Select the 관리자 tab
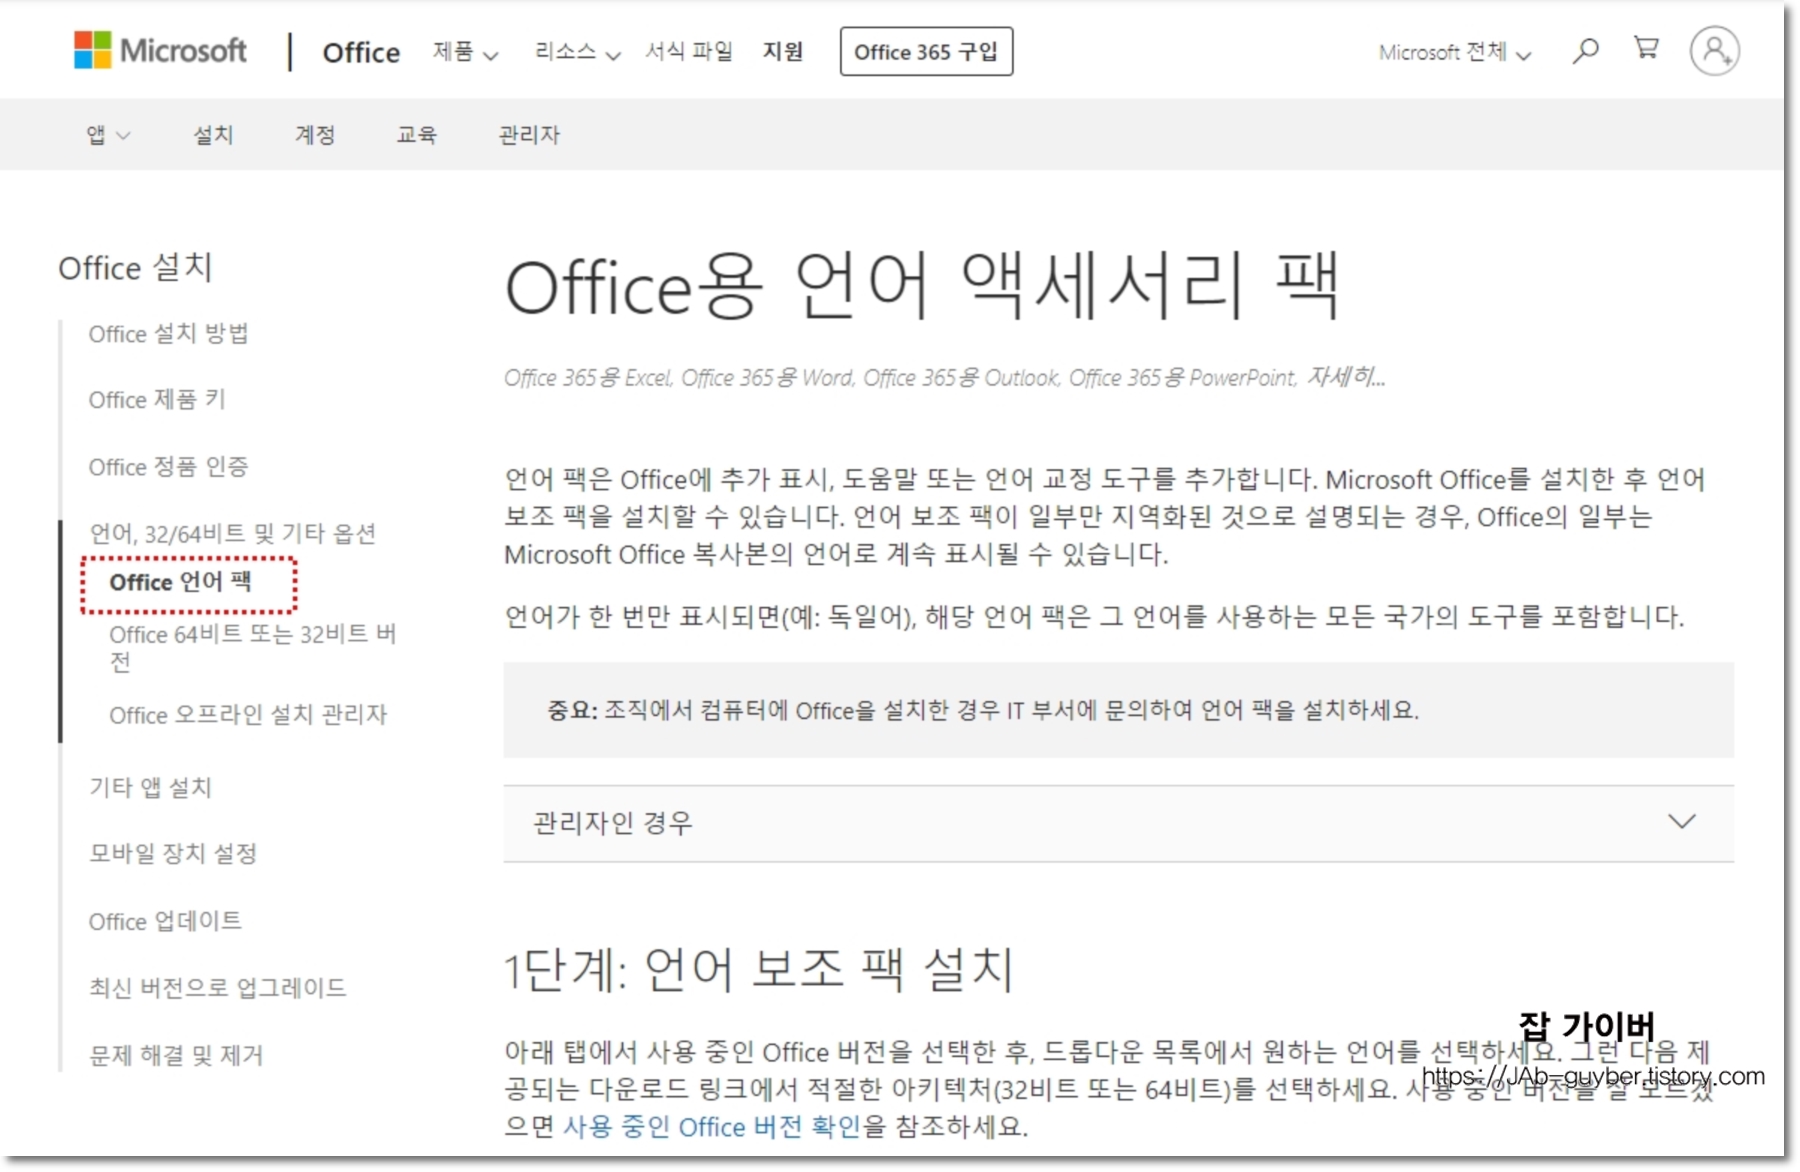 [x=529, y=135]
